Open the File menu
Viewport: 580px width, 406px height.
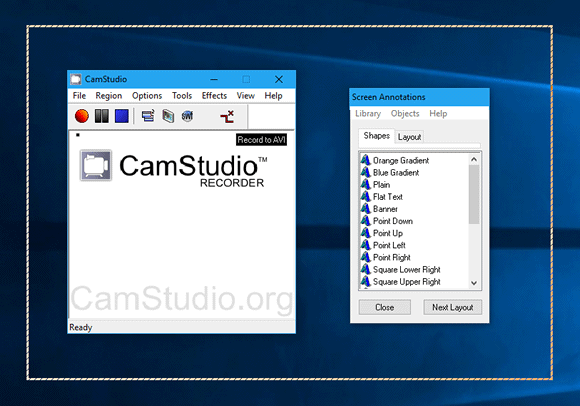point(79,96)
